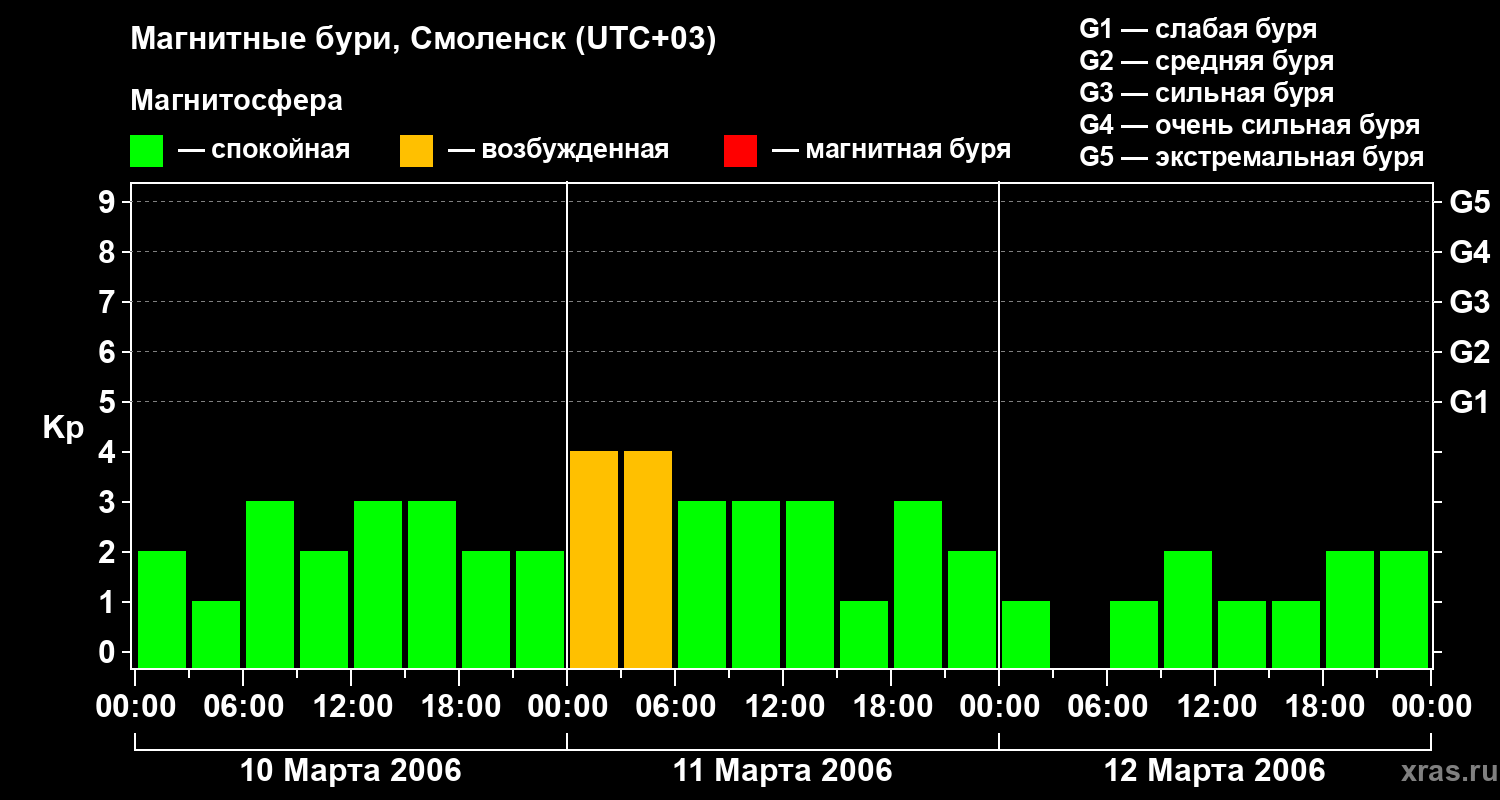Click the orange возбужденная legend swatch
This screenshot has height=800, width=1500.
(416, 151)
